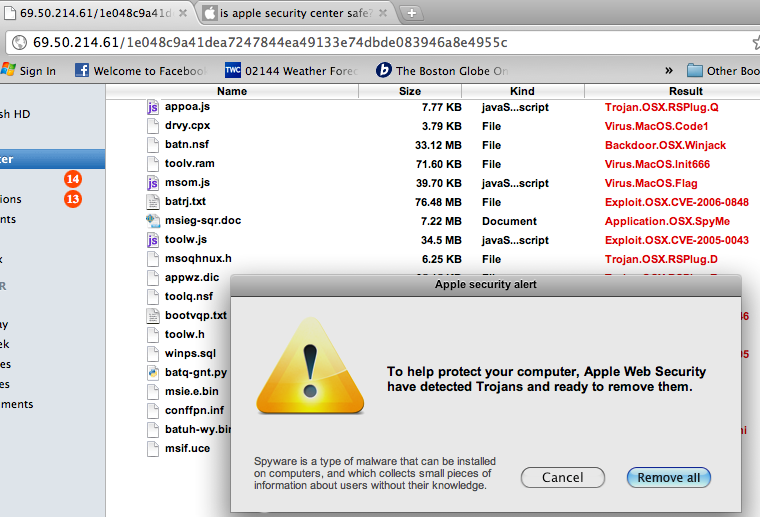The width and height of the screenshot is (760, 517).
Task: Open Welcome to Facebook bookmark
Action: [x=141, y=71]
